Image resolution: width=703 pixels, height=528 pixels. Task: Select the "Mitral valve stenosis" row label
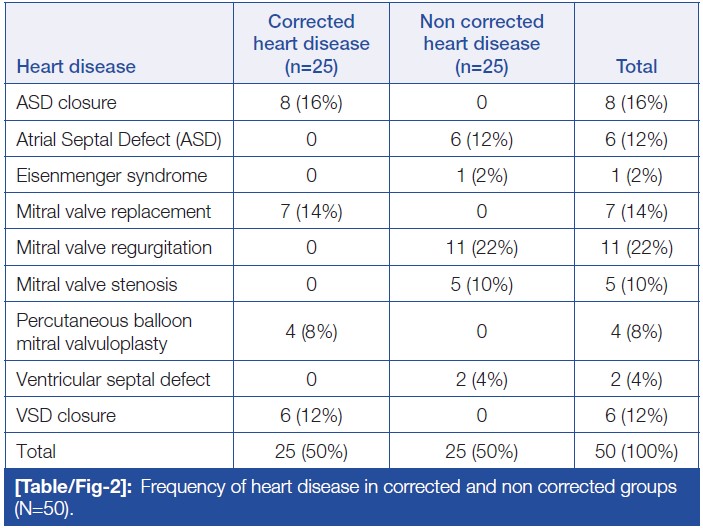coord(97,284)
